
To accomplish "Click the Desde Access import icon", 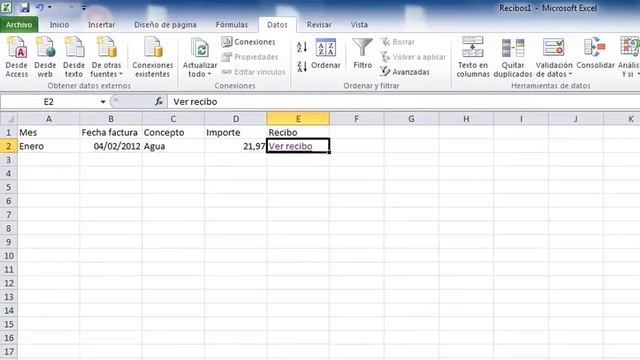I will click(x=16, y=57).
